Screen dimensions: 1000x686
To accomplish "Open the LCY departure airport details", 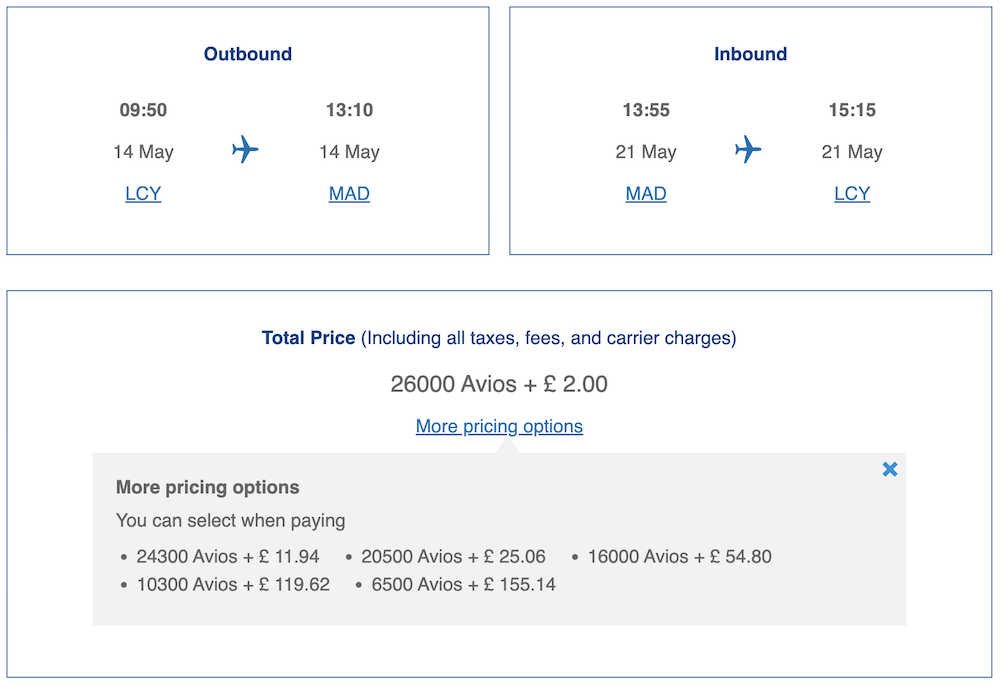I will [143, 193].
